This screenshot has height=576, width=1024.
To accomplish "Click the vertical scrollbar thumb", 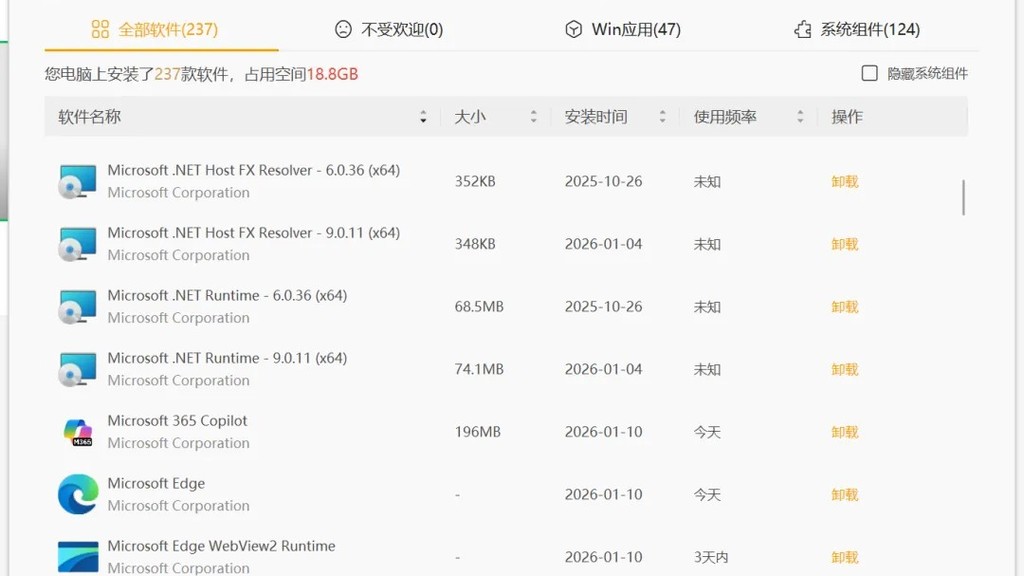I will coord(963,197).
